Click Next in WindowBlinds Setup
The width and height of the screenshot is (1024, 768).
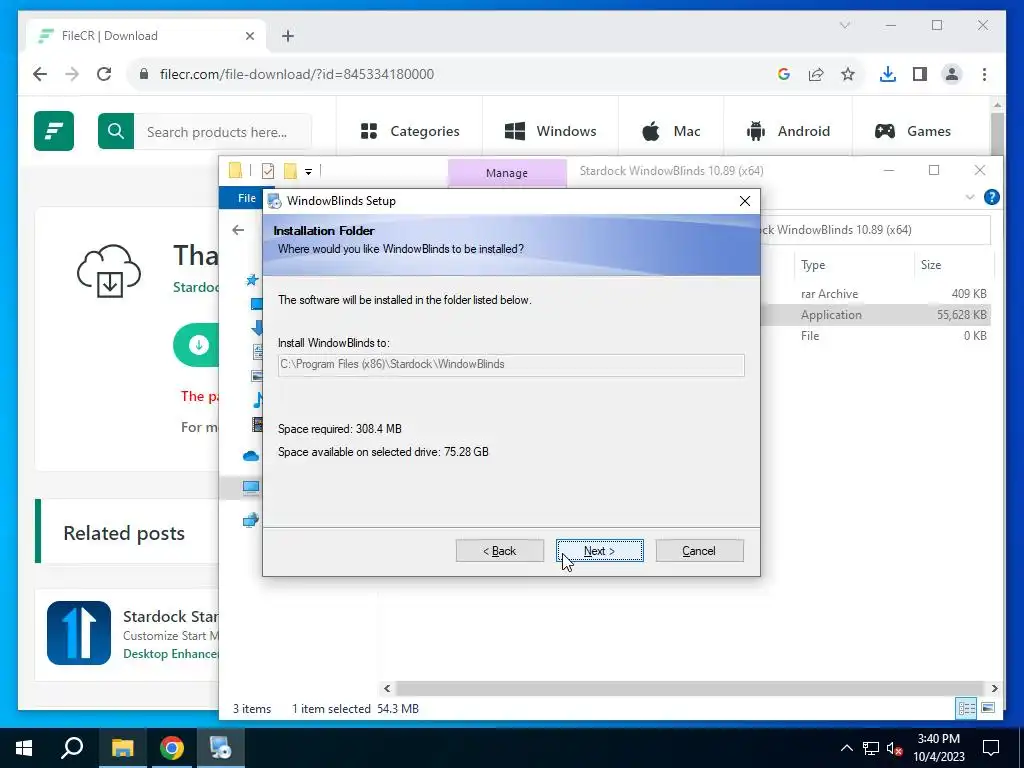(600, 551)
